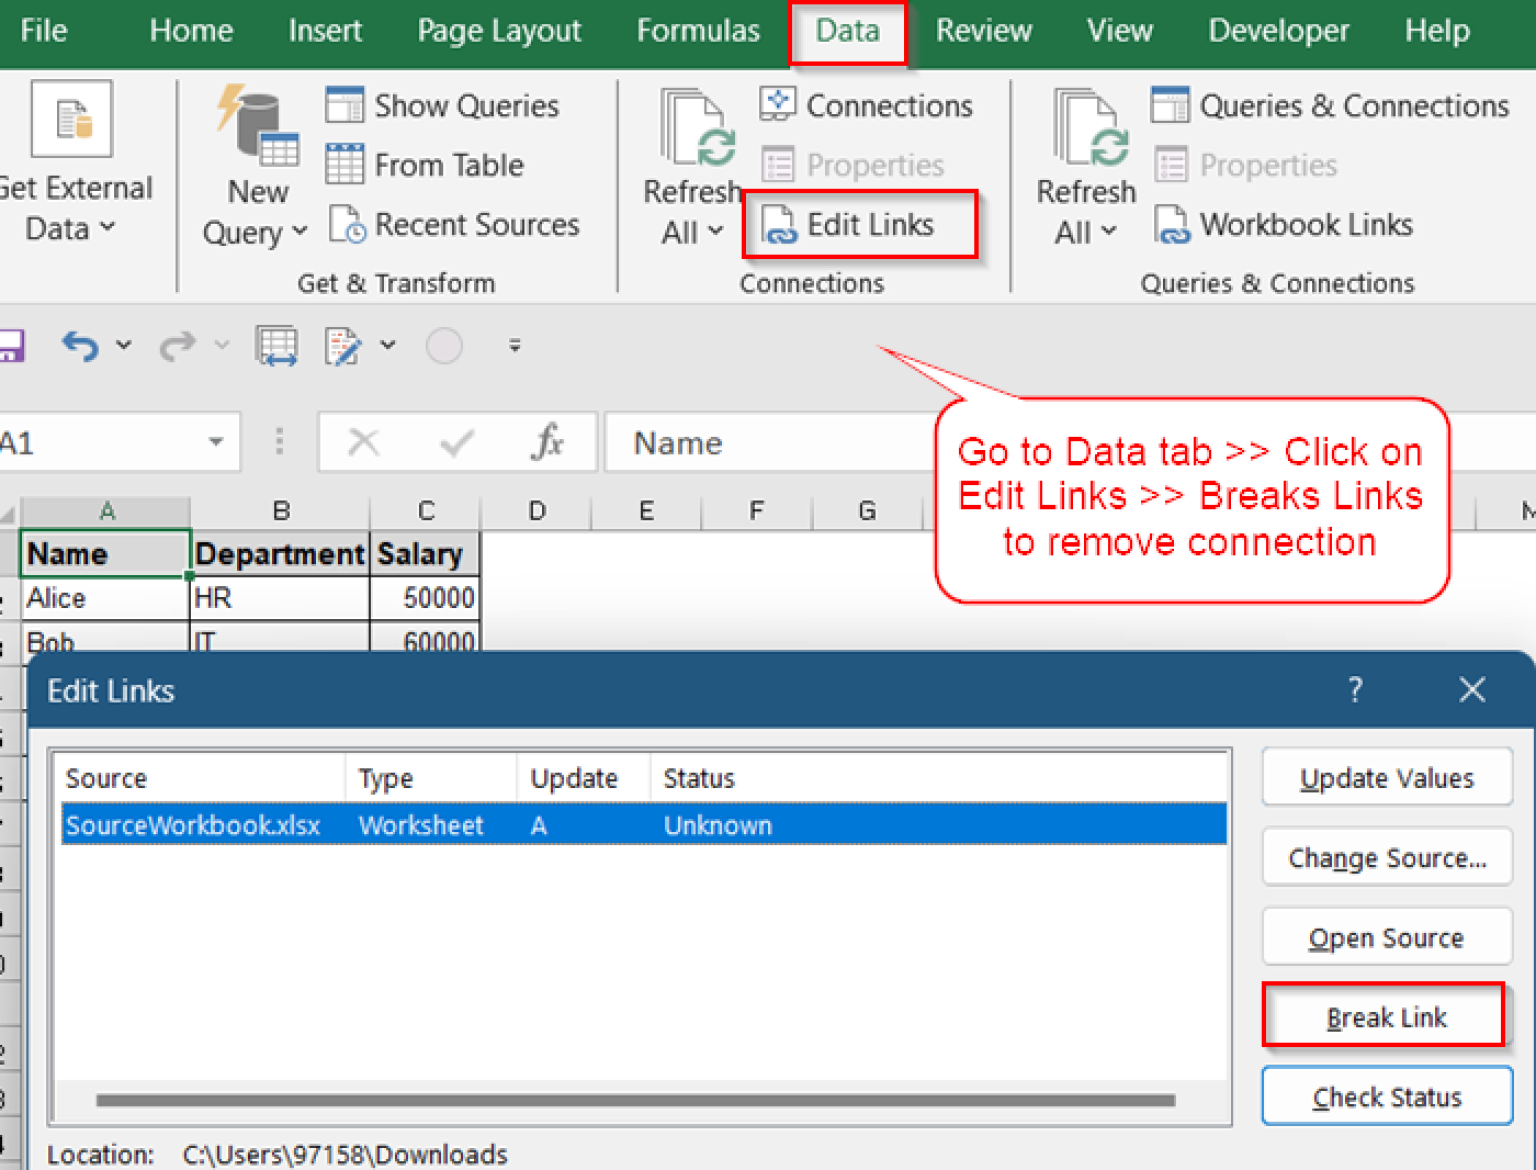Switch to the Developer tab
Viewport: 1536px width, 1170px height.
coord(1277,31)
